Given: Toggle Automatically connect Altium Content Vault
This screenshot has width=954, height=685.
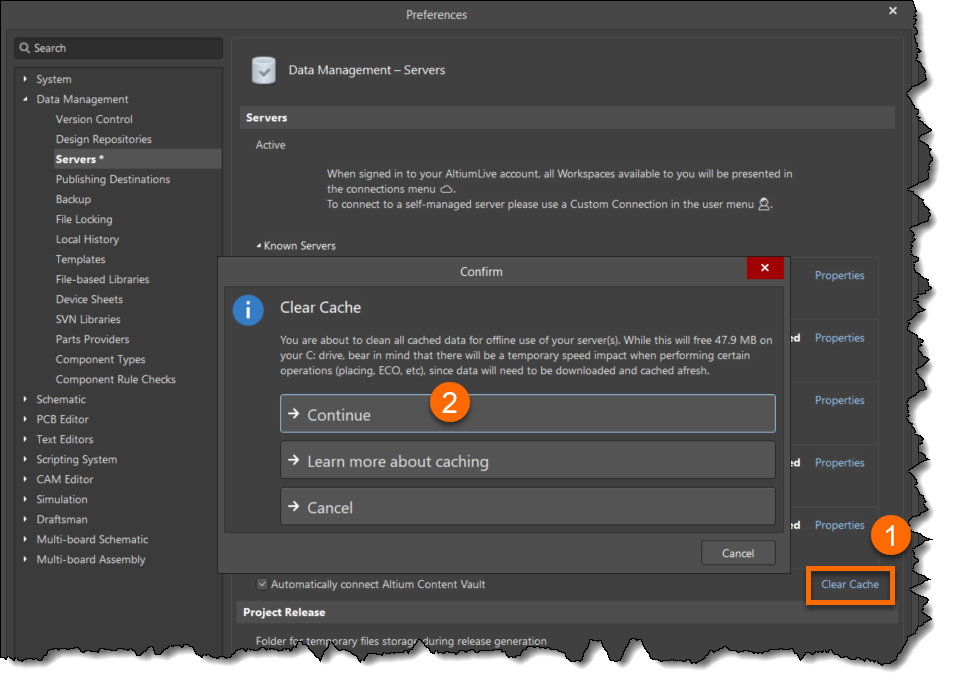Looking at the screenshot, I should pos(262,584).
